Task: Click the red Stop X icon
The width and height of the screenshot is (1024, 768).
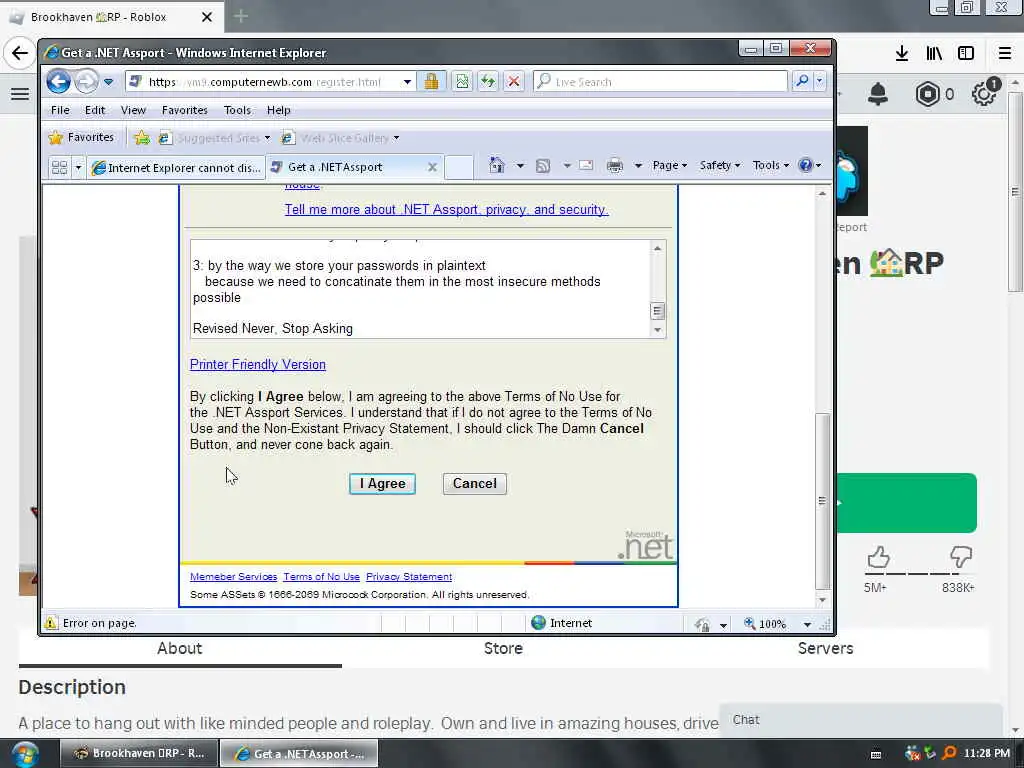Action: tap(514, 82)
